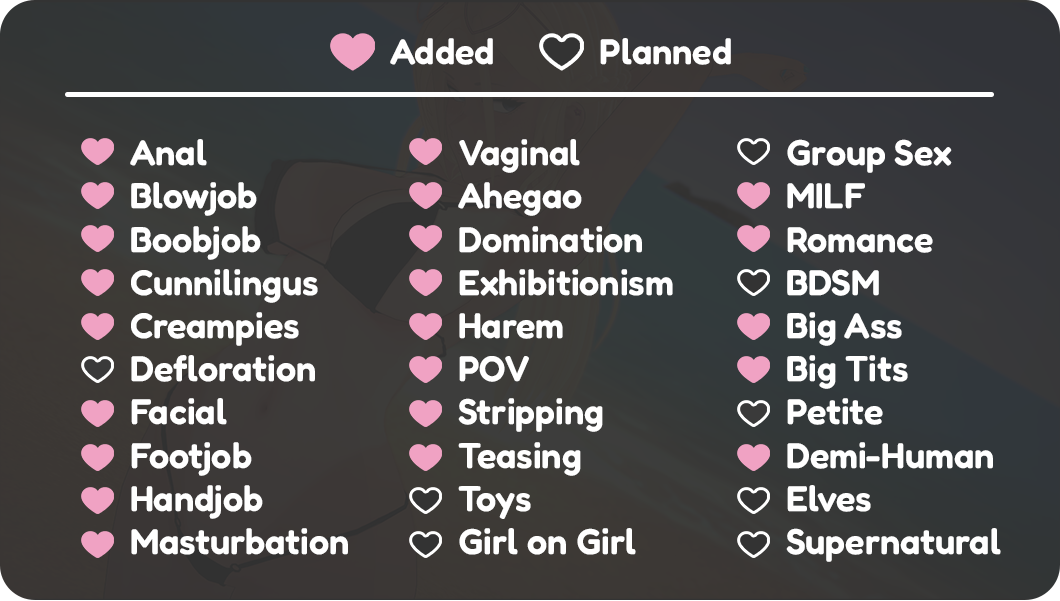This screenshot has height=601, width=1060.
Task: Click the white horizontal divider line
Action: [x=529, y=95]
